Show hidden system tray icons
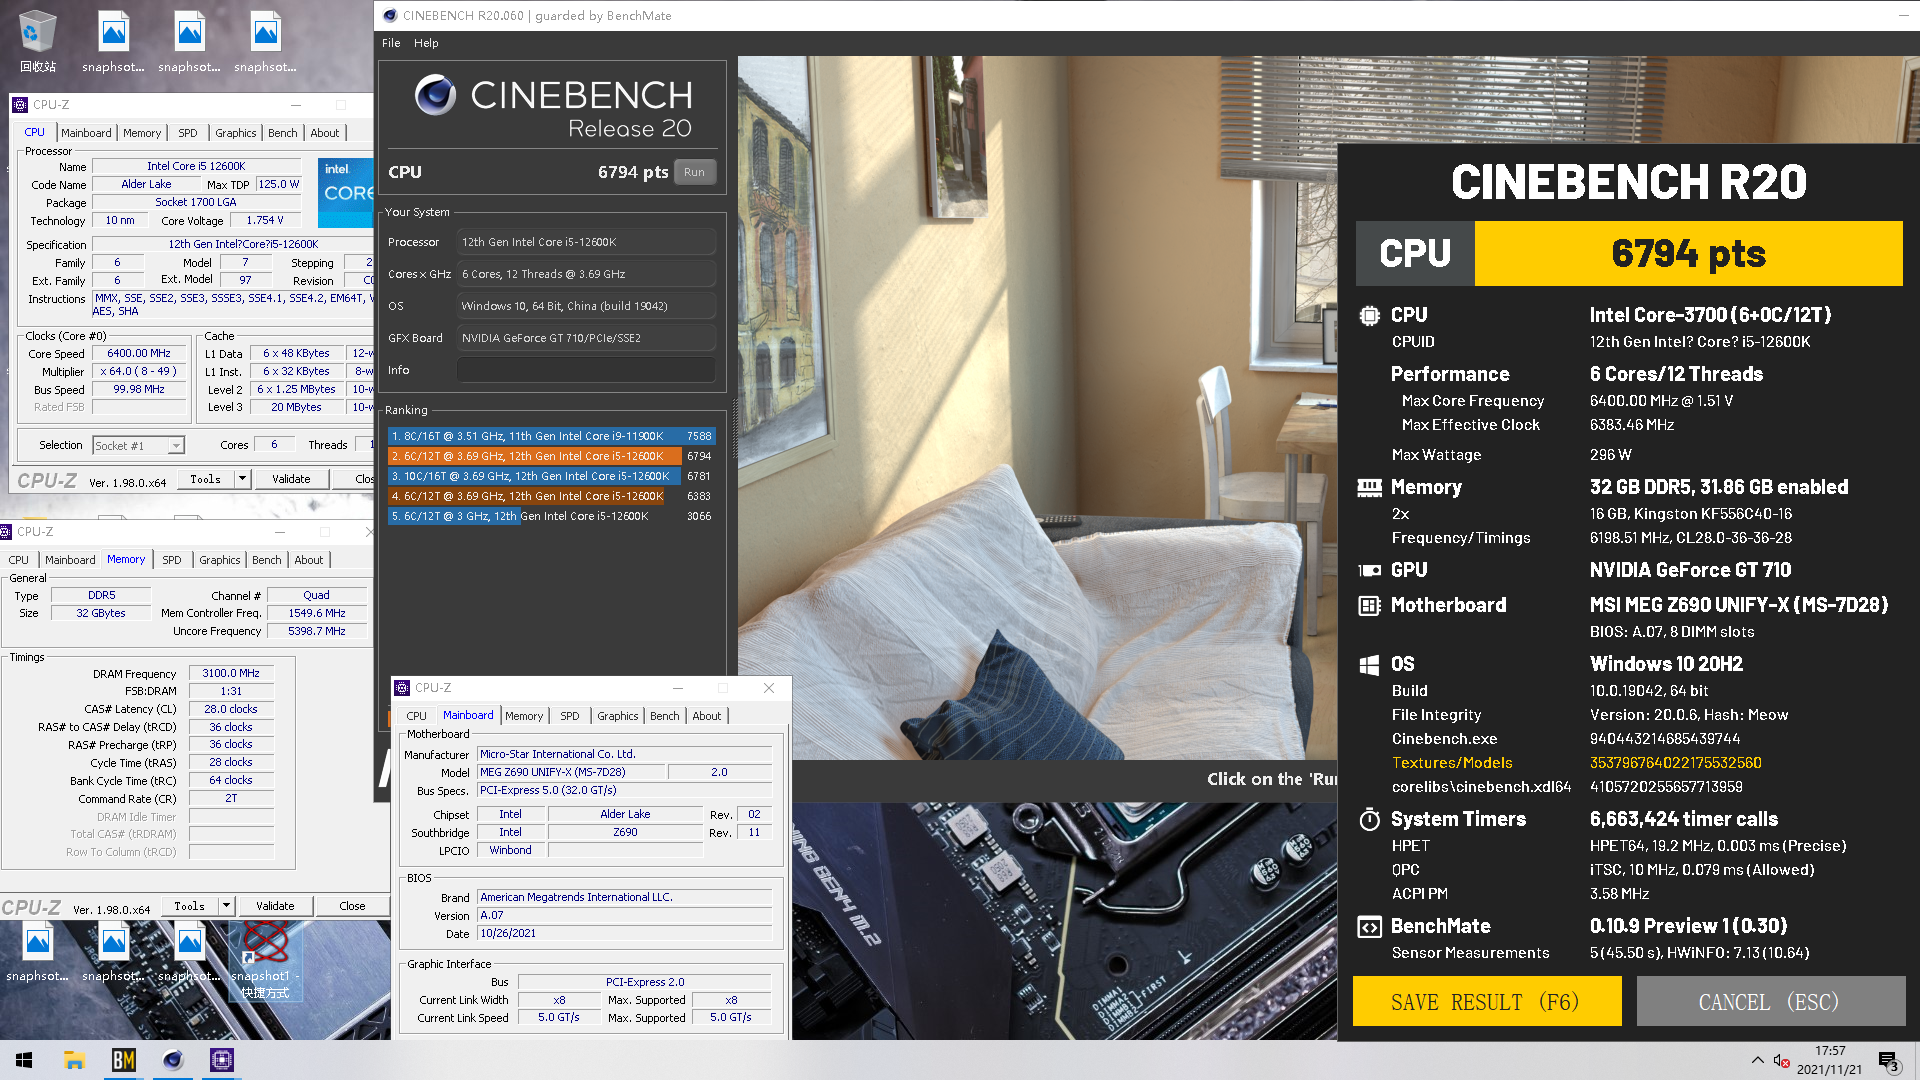 coord(1757,1060)
